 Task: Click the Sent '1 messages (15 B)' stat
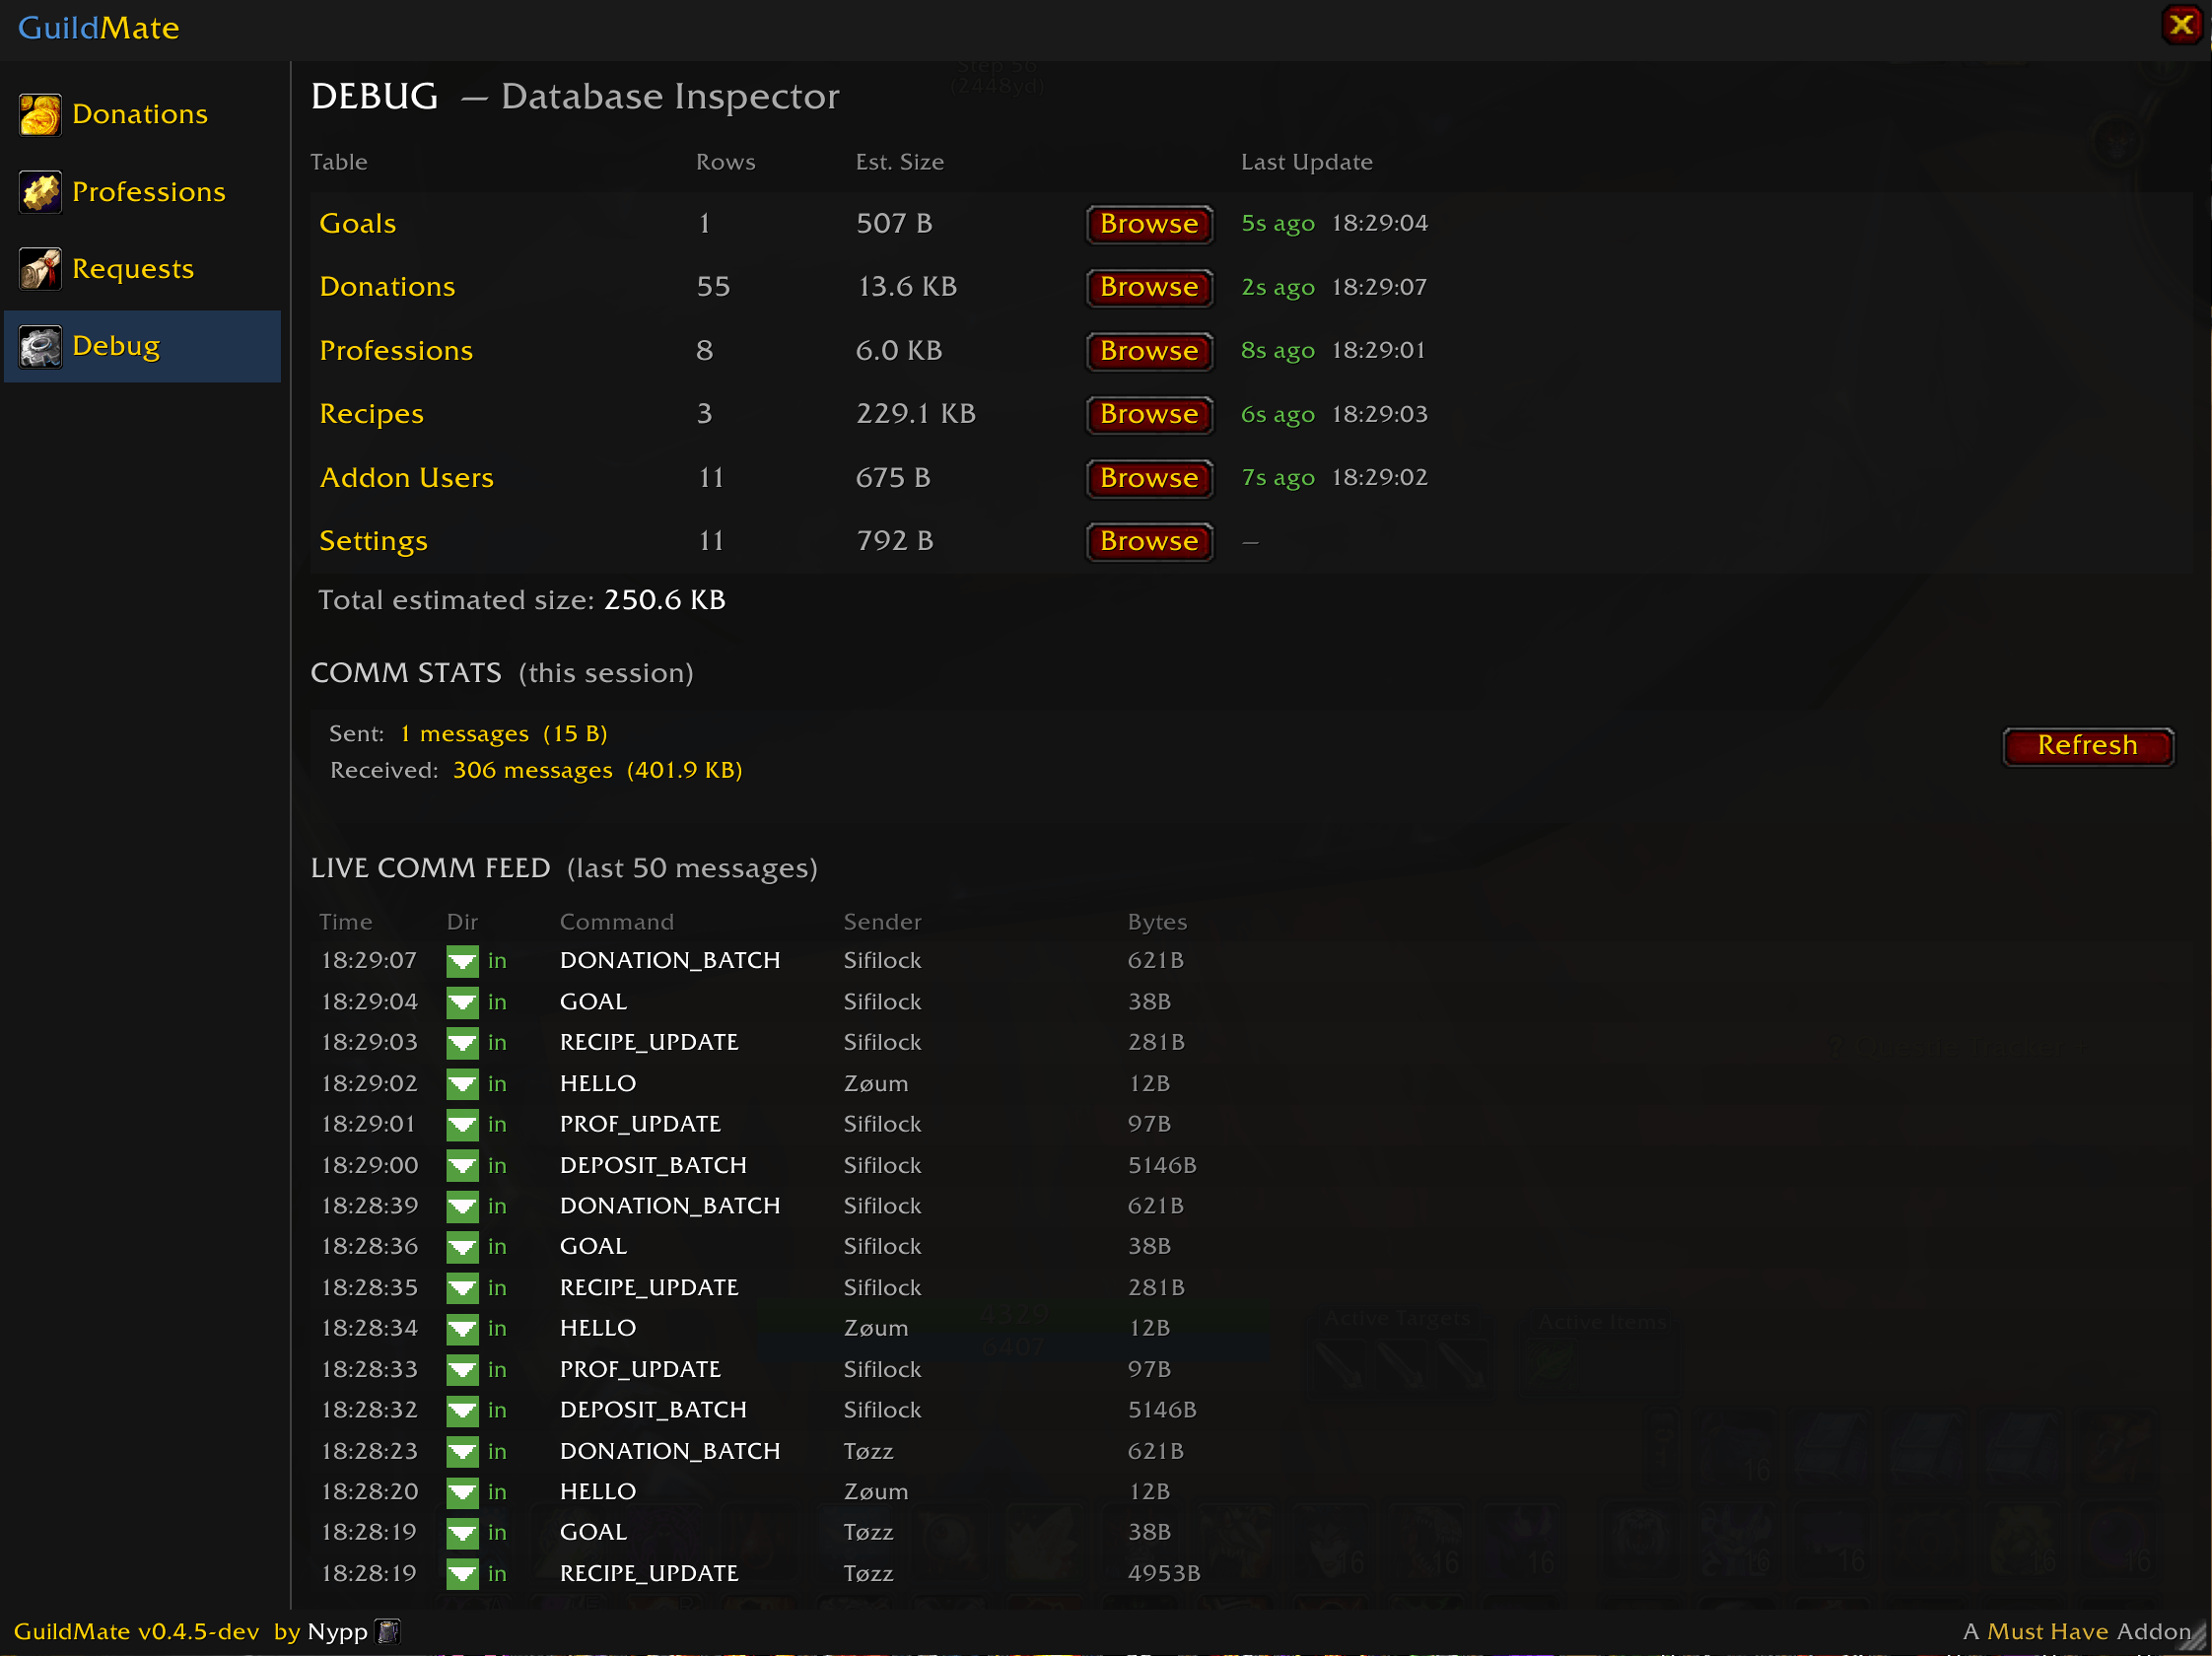[x=503, y=734]
